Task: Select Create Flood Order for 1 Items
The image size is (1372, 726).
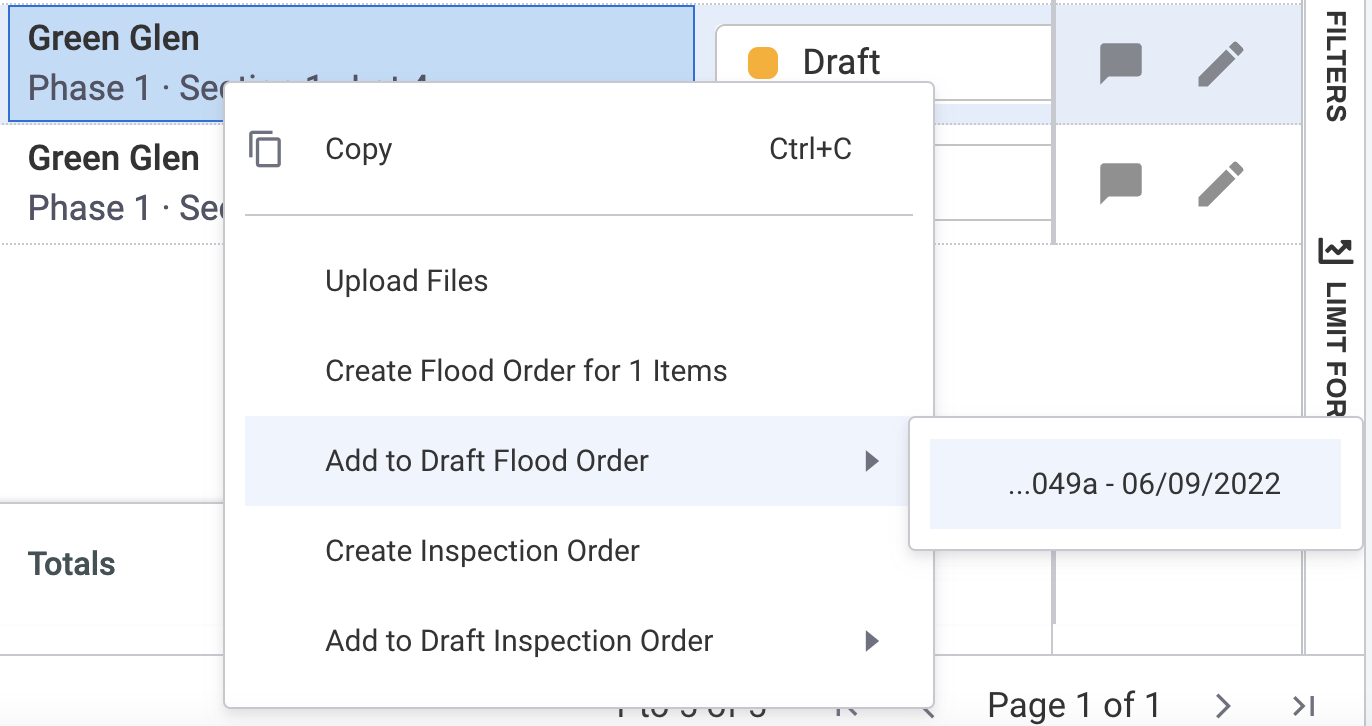Action: [x=526, y=371]
